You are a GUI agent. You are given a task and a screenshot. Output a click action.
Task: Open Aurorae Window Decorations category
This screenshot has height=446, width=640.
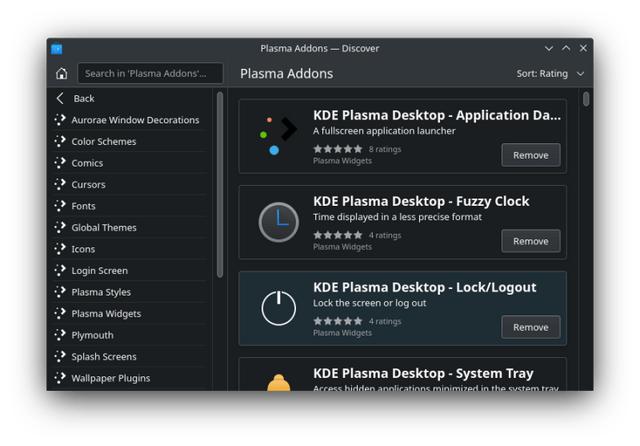tap(130, 120)
